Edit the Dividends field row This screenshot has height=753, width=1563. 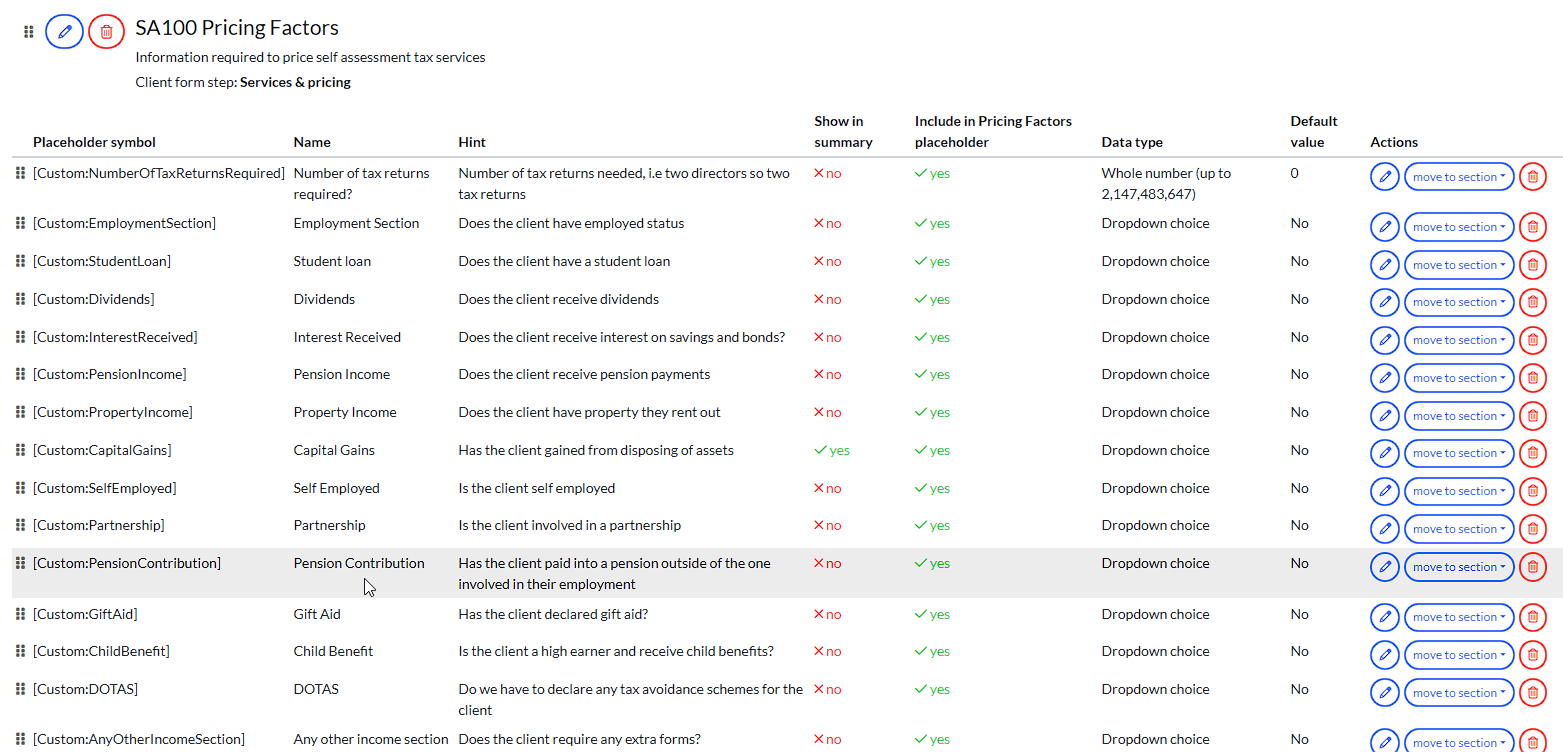tap(1384, 302)
